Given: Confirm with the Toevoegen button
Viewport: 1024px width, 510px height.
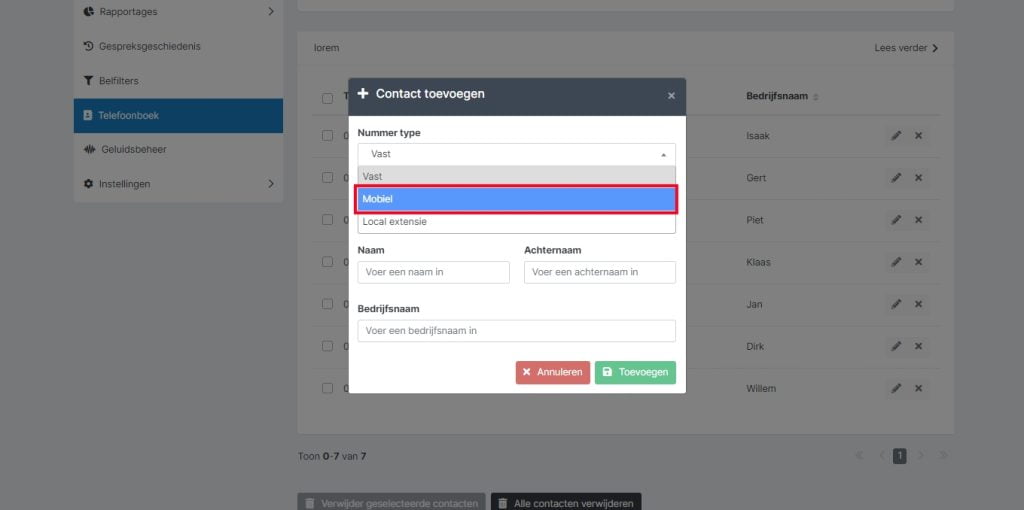Looking at the screenshot, I should [x=635, y=372].
